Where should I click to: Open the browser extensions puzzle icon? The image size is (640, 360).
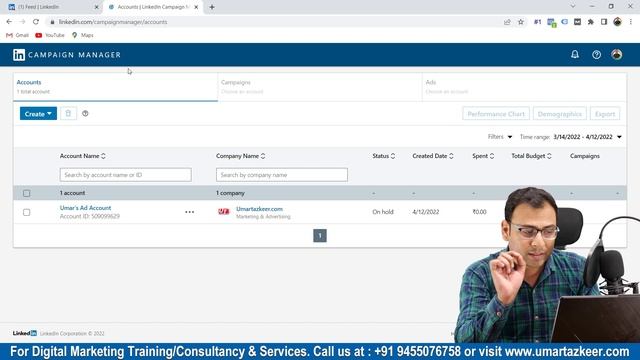tap(591, 22)
